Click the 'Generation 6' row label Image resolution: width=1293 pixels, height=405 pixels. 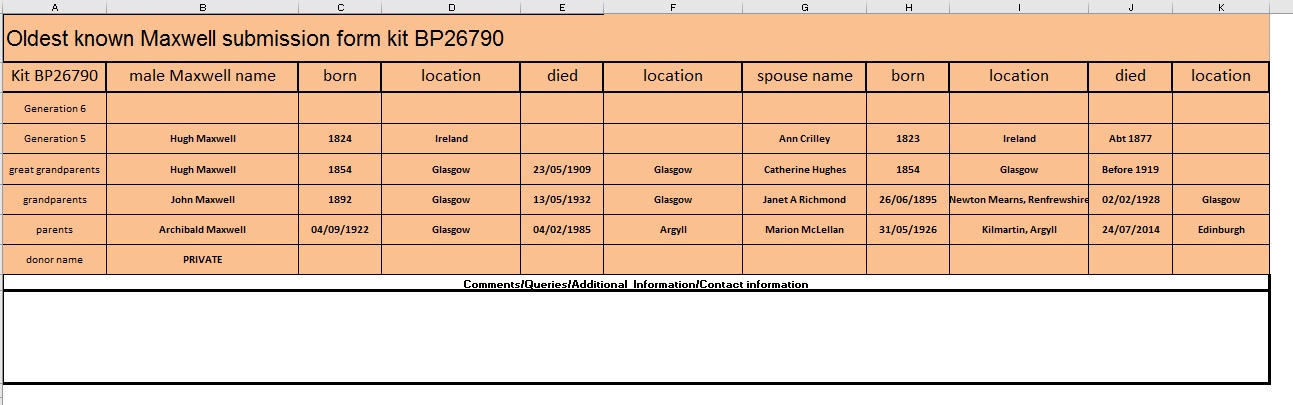(x=55, y=108)
